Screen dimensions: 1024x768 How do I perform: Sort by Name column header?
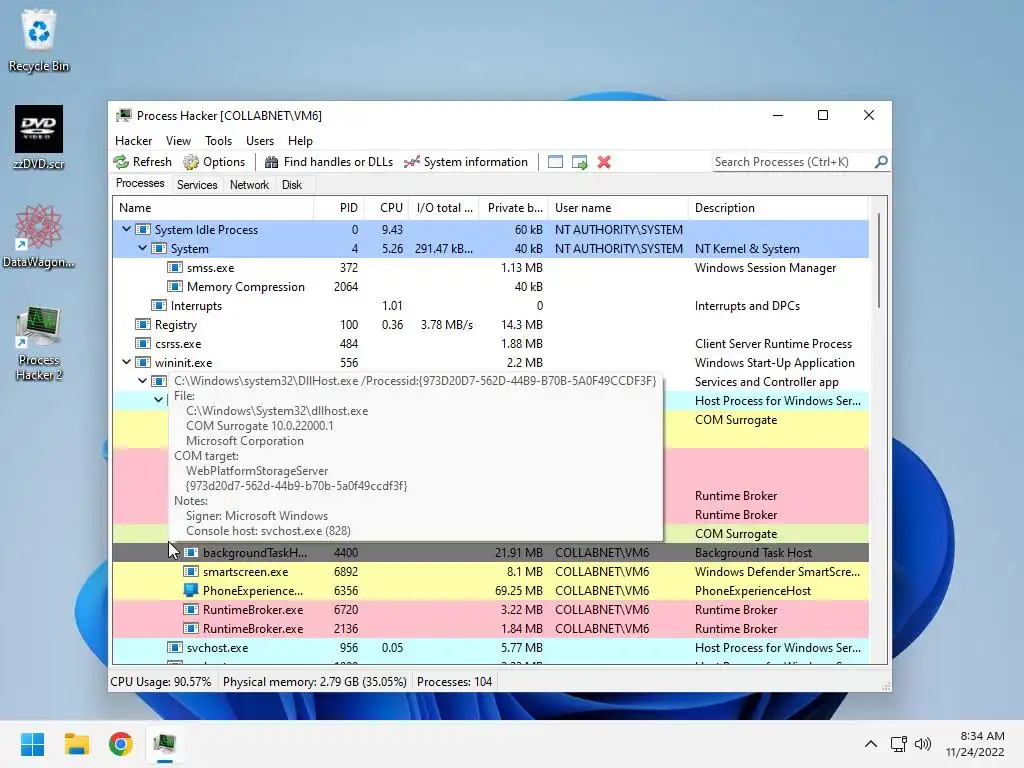213,208
